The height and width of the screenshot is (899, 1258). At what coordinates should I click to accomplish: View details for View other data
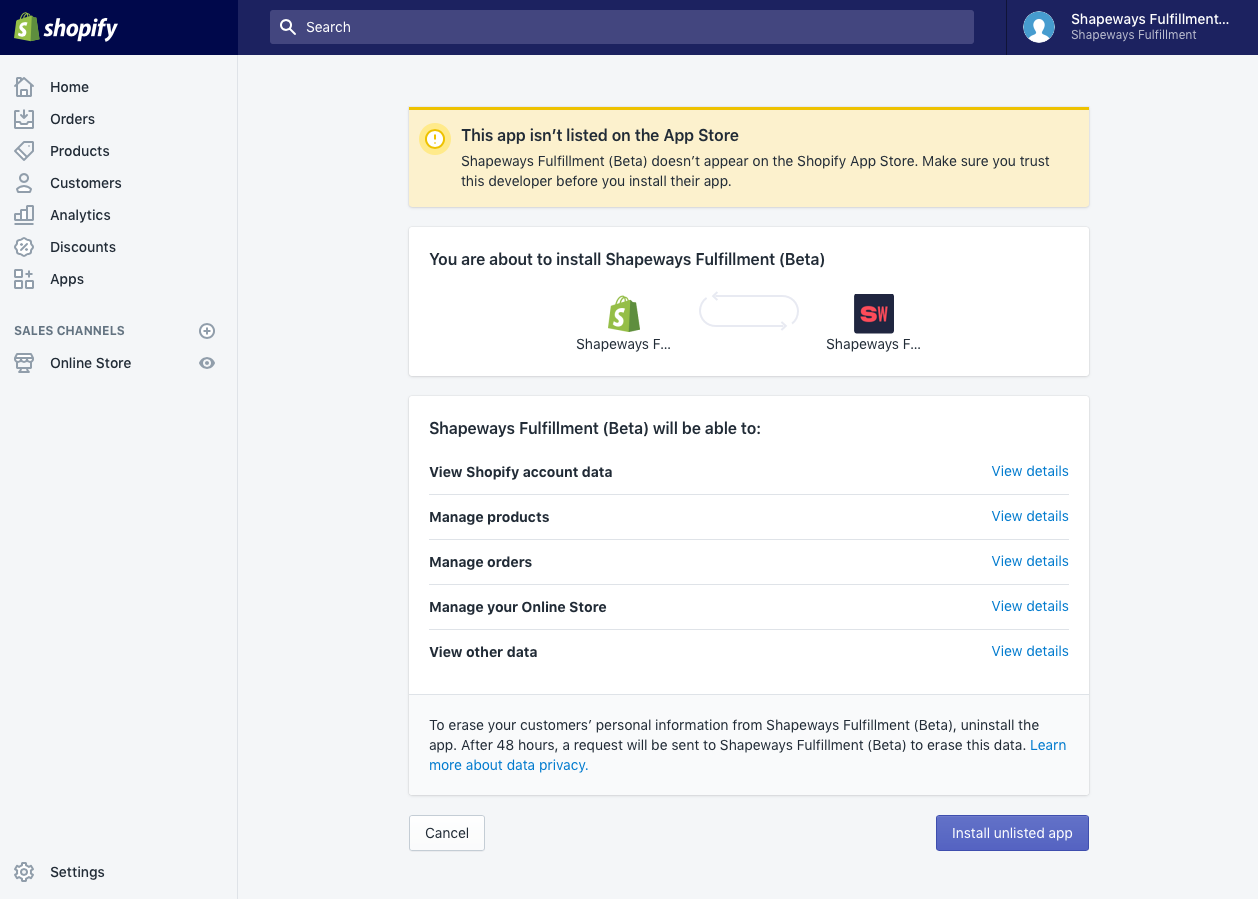[1030, 651]
